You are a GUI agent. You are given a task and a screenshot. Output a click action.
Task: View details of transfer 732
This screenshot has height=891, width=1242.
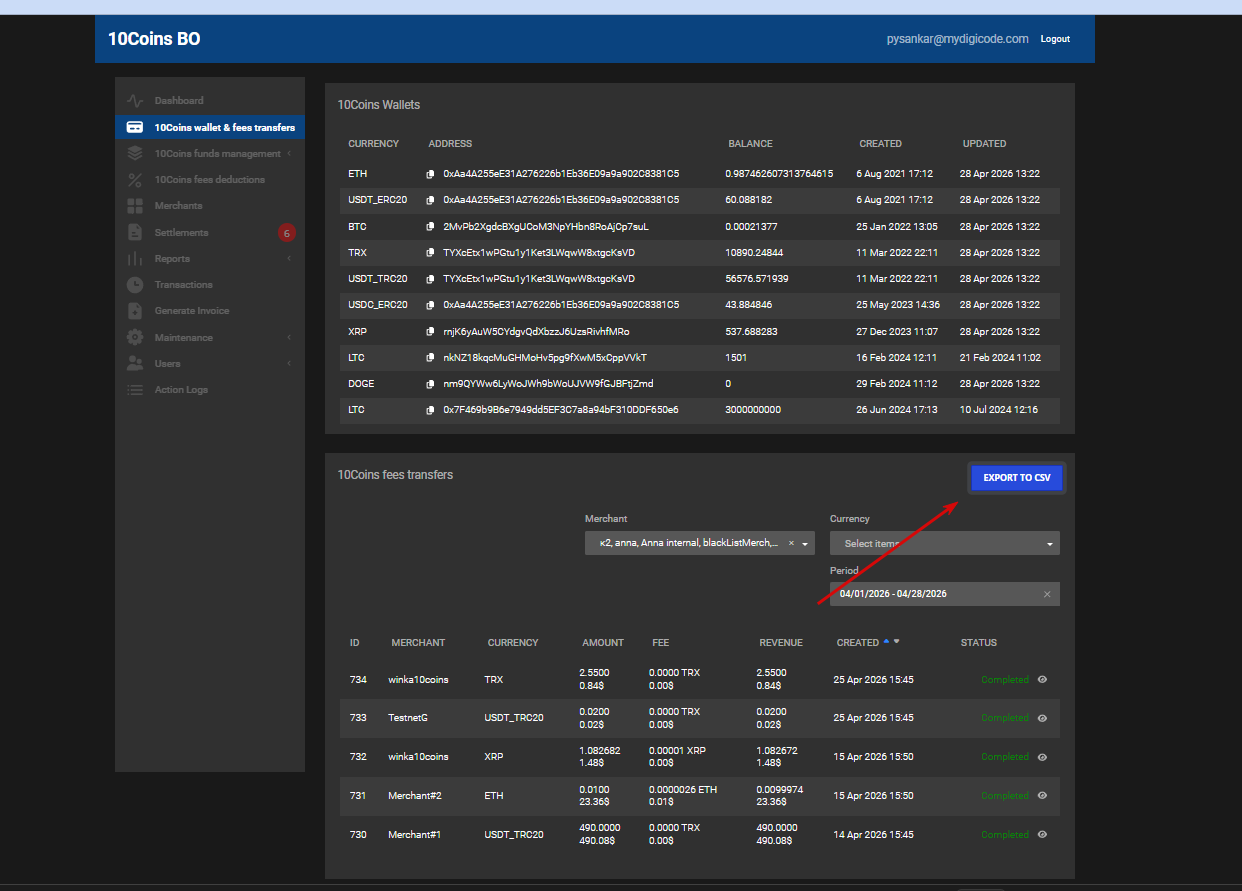tap(1042, 757)
